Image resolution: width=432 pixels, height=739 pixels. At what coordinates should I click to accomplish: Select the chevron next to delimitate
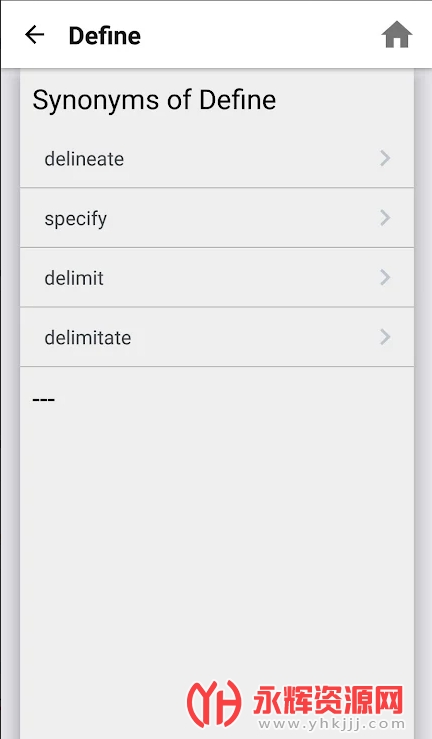coord(385,337)
